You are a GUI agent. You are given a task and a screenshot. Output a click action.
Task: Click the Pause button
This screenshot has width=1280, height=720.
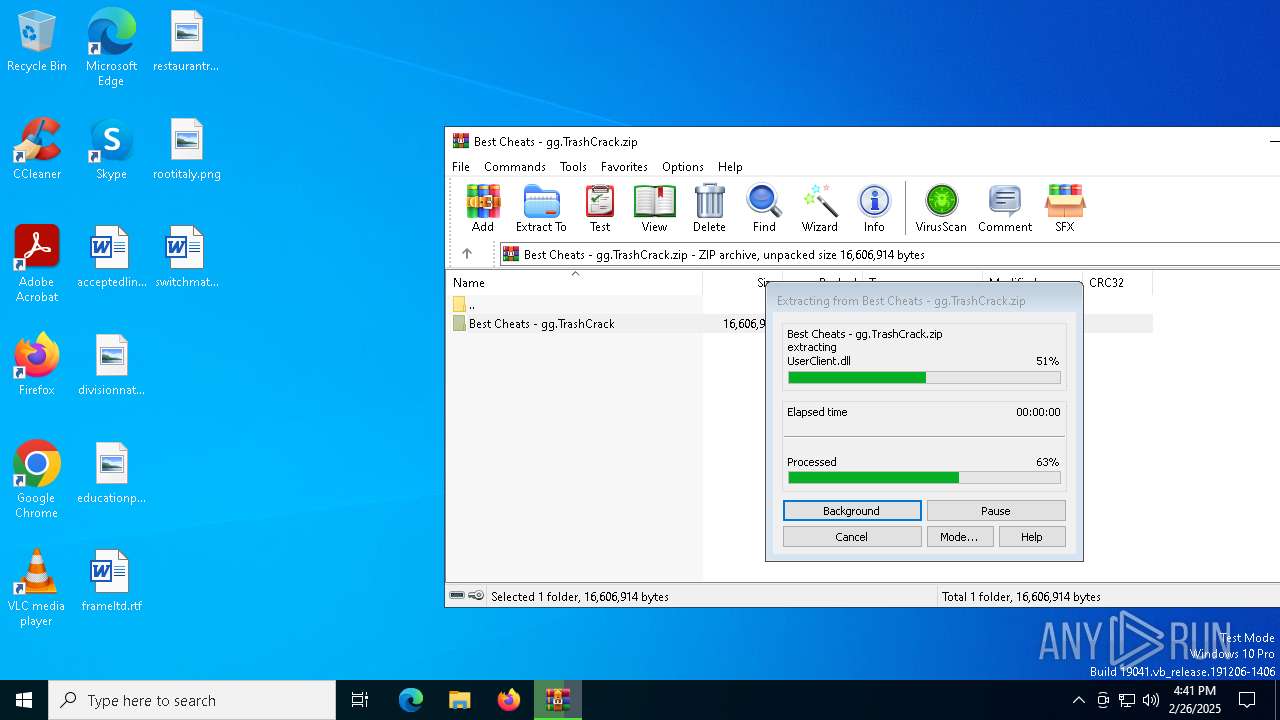point(996,511)
